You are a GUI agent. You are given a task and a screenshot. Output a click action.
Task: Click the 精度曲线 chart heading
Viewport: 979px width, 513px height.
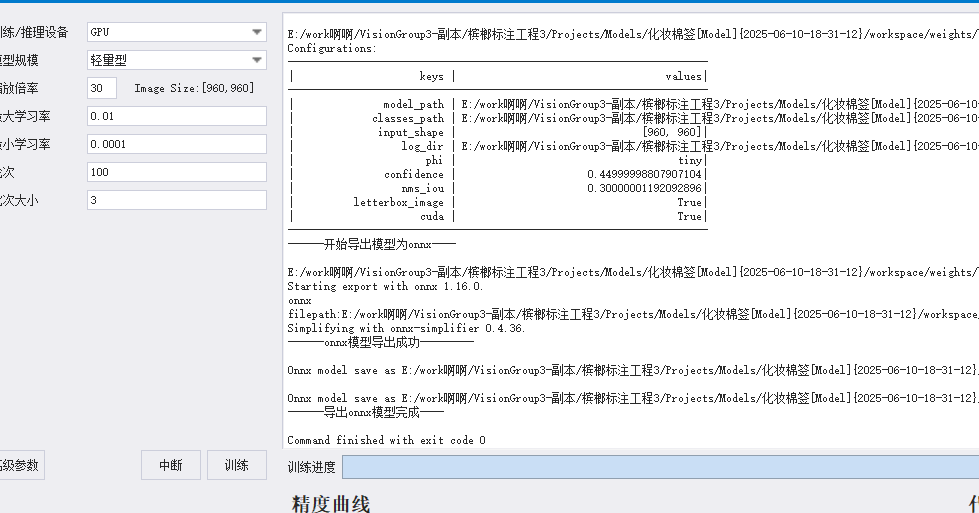point(330,503)
